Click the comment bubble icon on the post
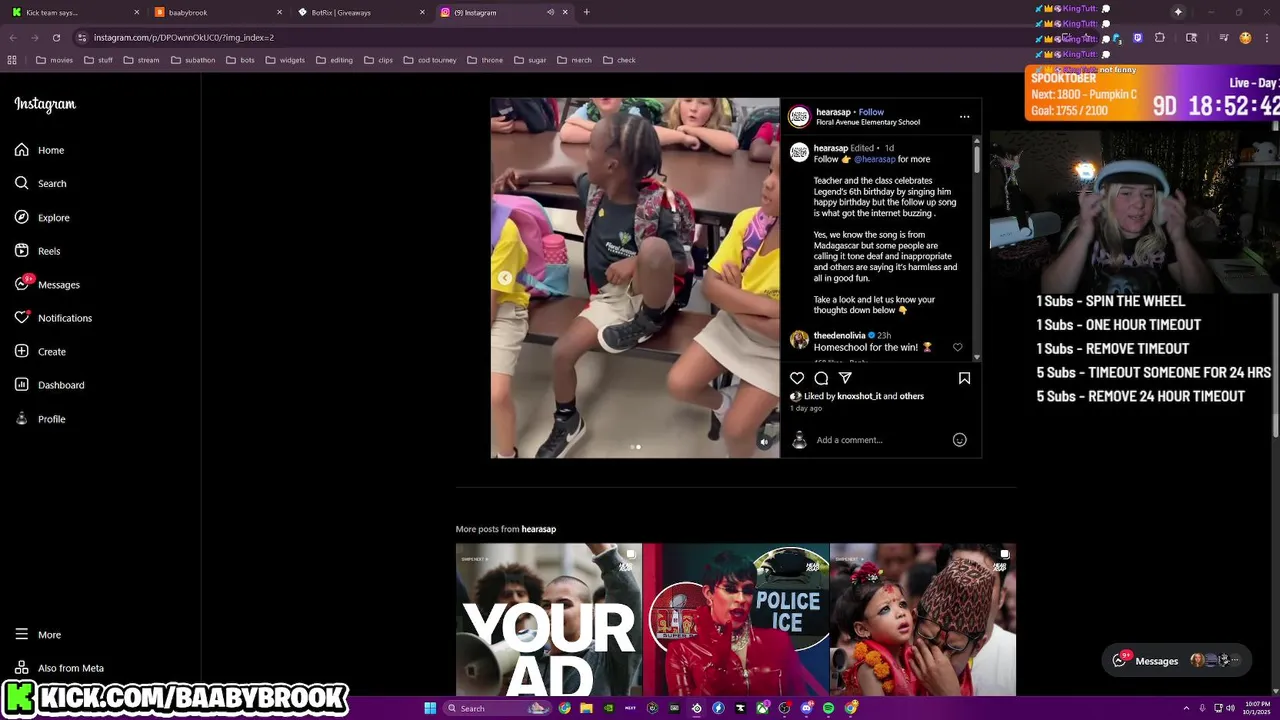 [821, 378]
